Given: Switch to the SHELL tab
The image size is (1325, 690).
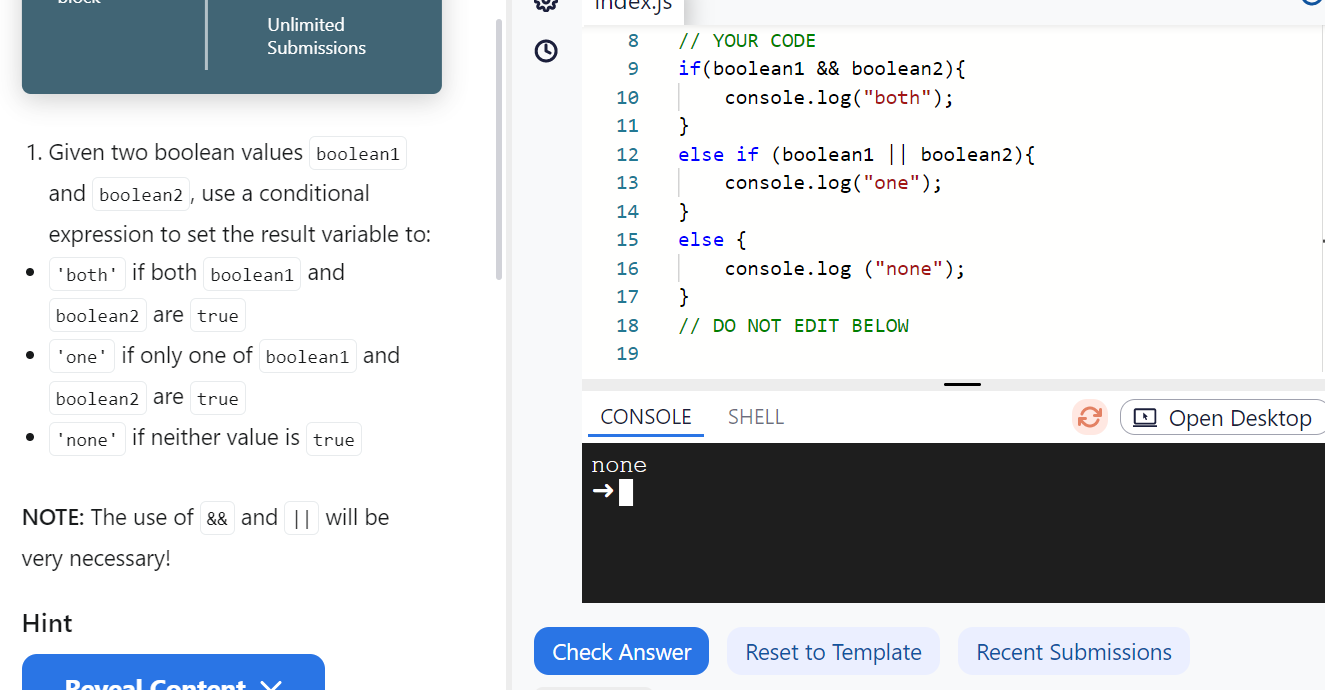Looking at the screenshot, I should pos(755,416).
